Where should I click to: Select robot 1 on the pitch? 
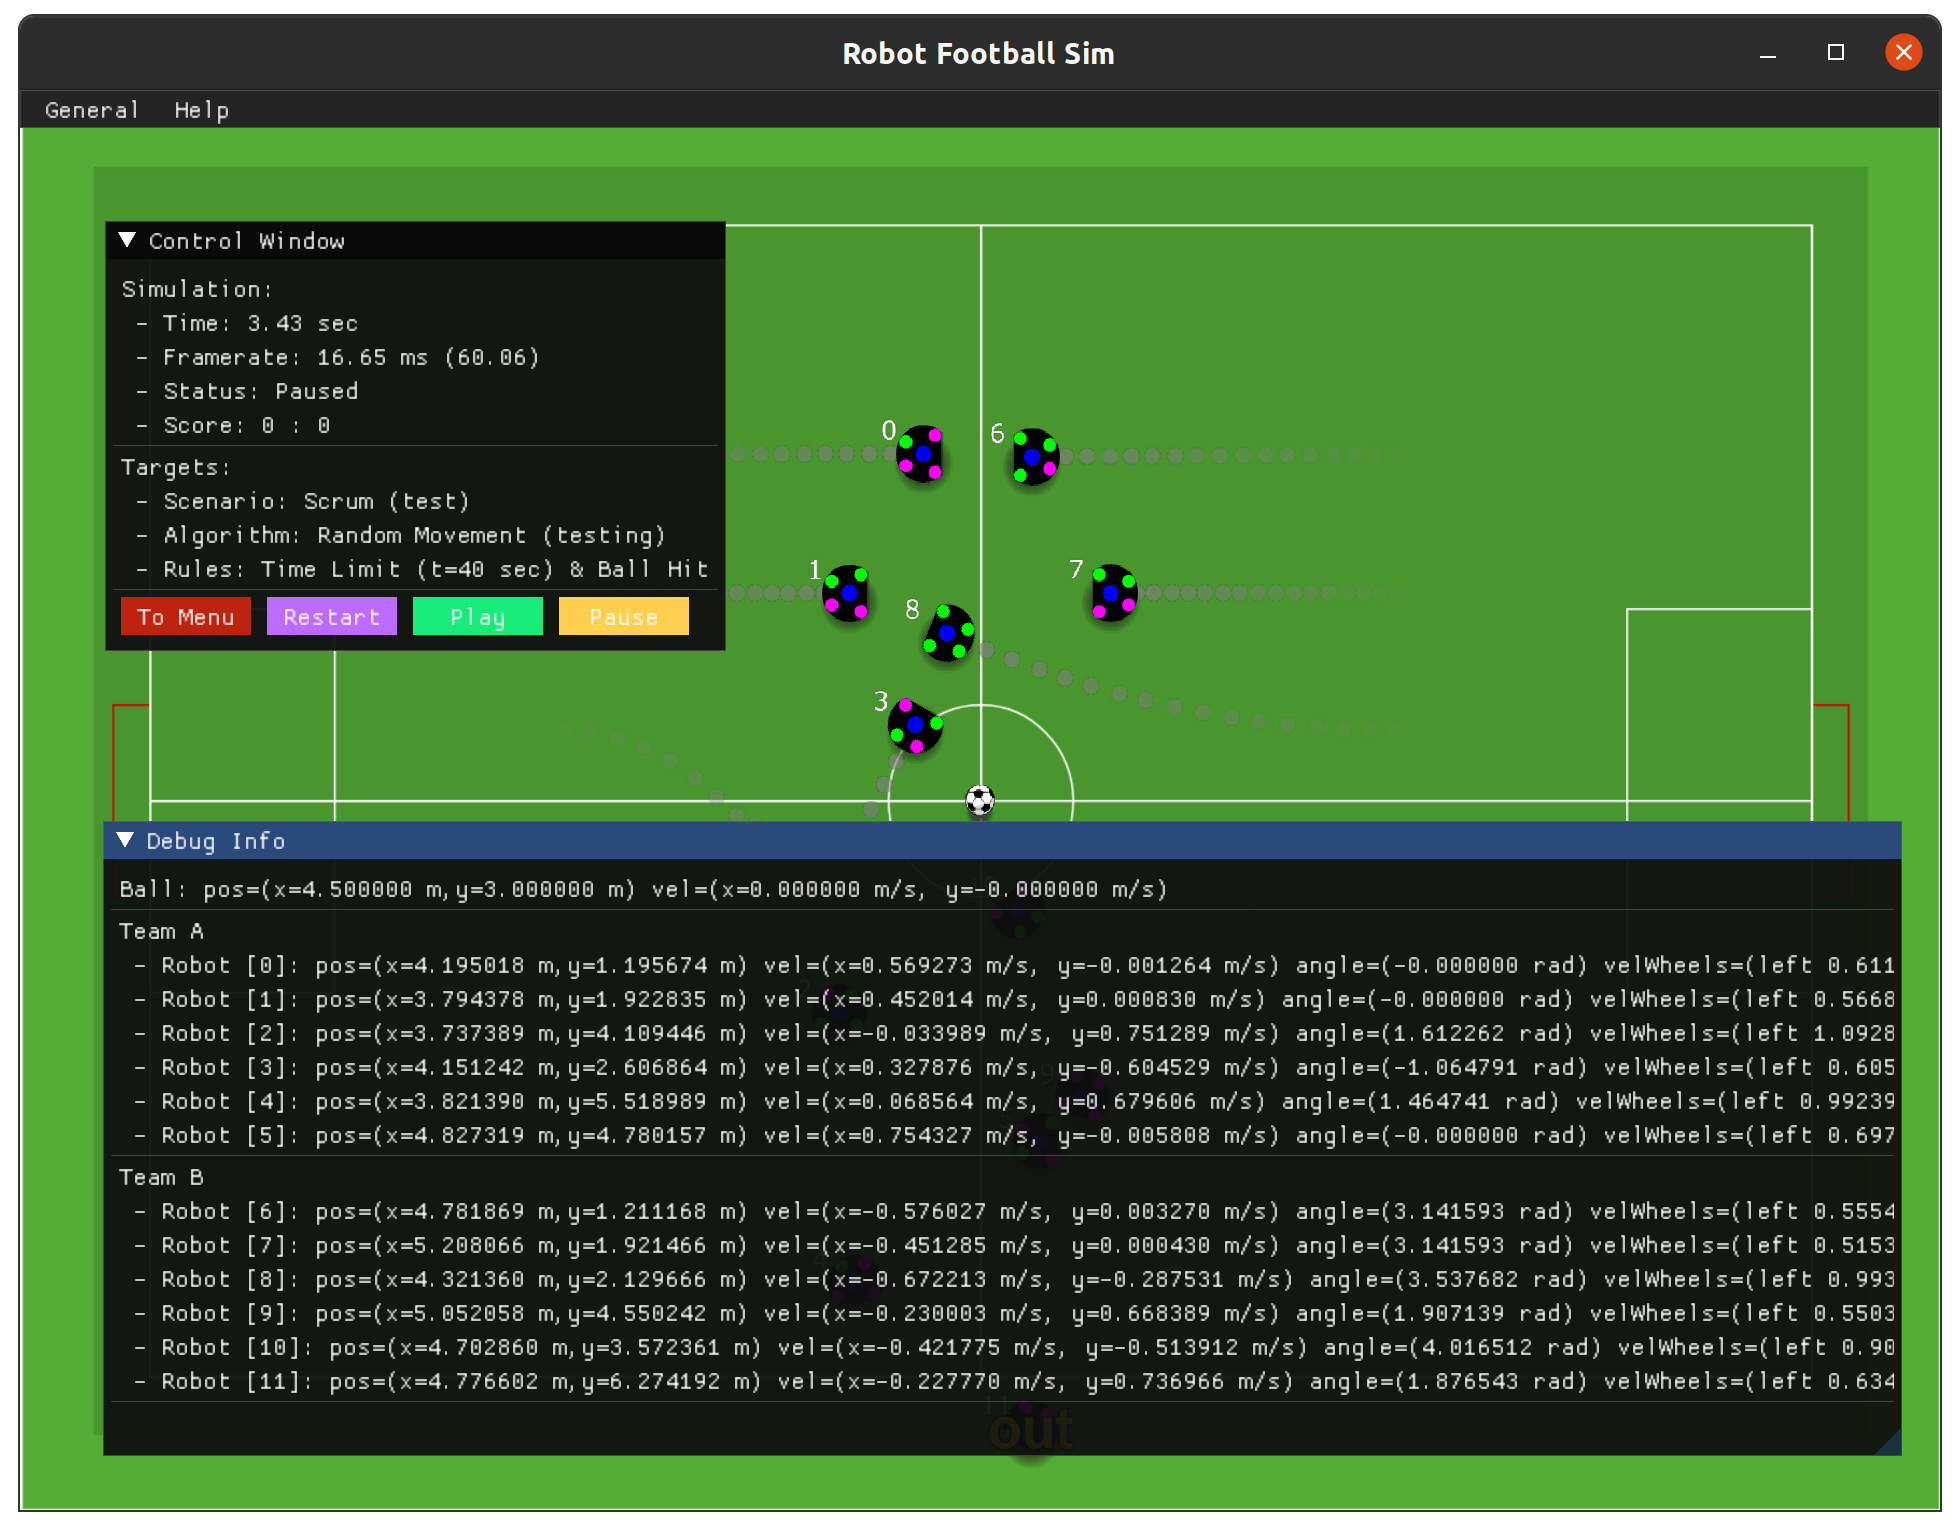[x=847, y=593]
